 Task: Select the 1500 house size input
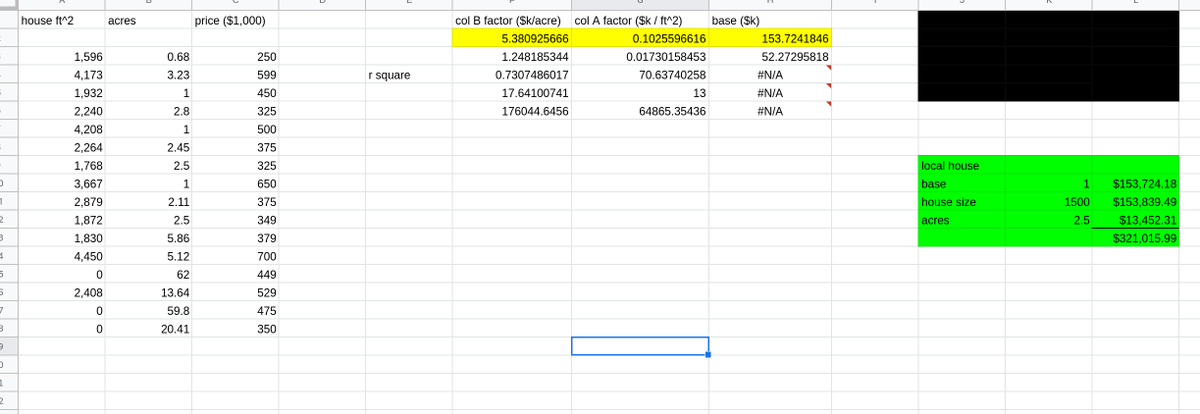pyautogui.click(x=1048, y=202)
